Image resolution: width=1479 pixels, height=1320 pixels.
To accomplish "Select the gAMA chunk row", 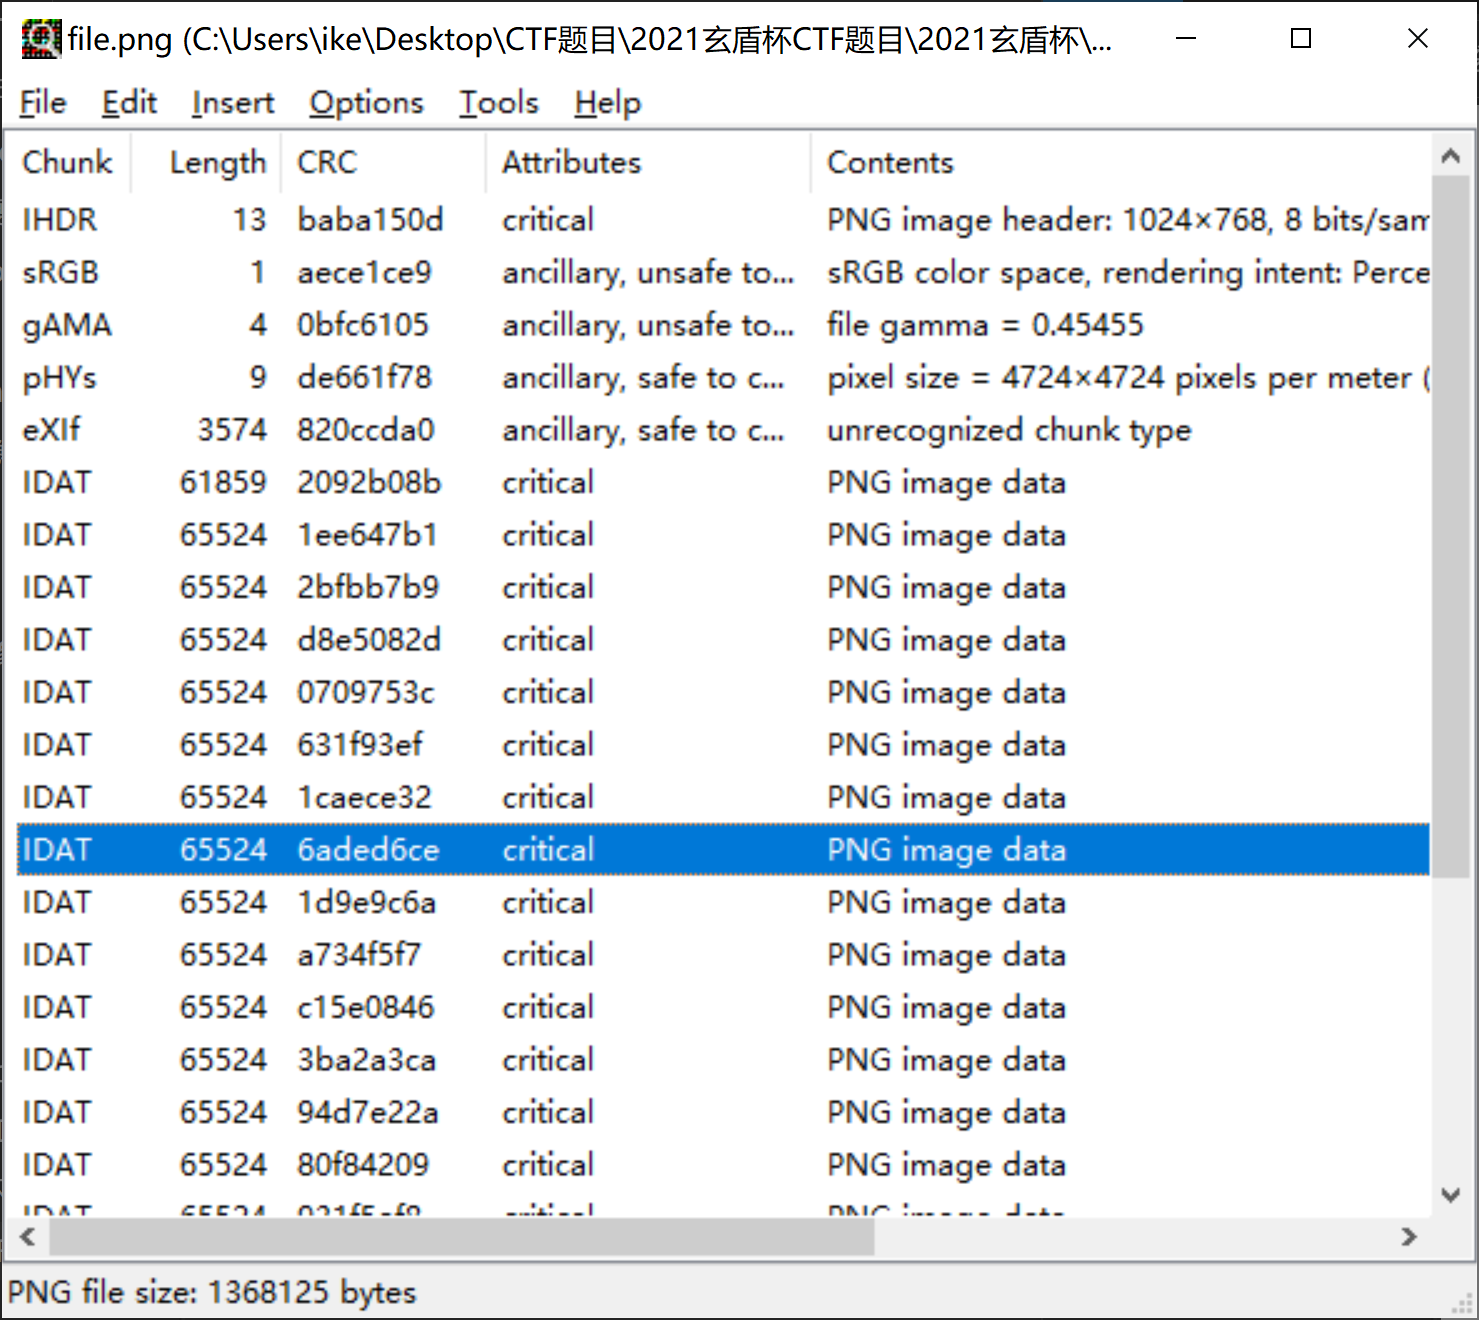I will pos(400,324).
